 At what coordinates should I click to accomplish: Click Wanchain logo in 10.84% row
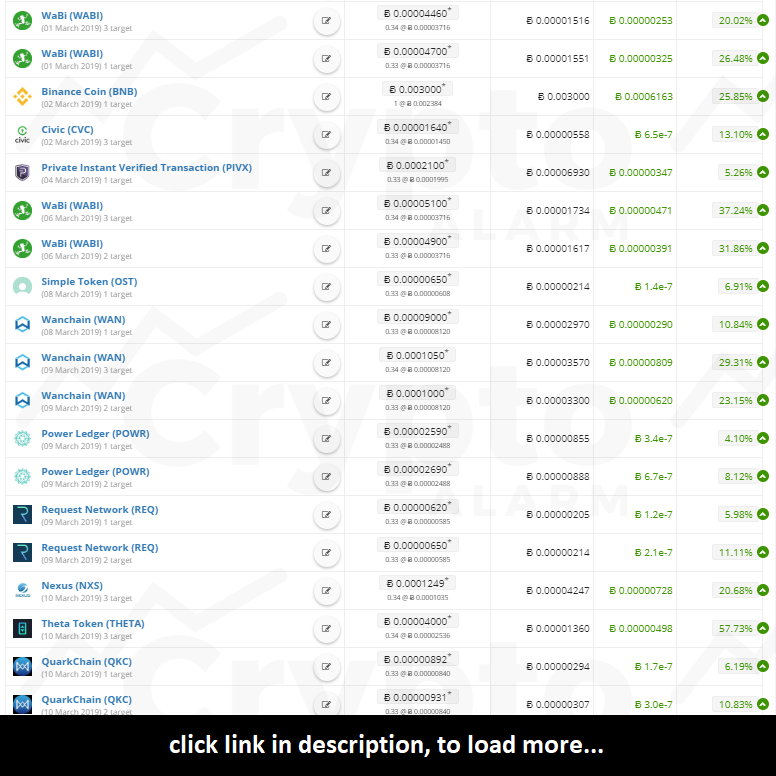[x=22, y=325]
